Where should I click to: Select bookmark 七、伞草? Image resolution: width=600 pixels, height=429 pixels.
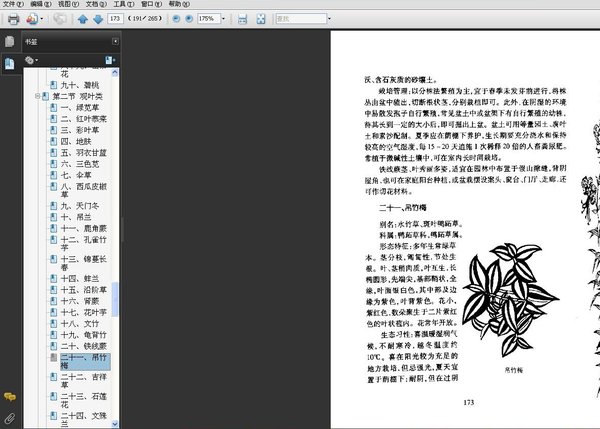[76, 175]
